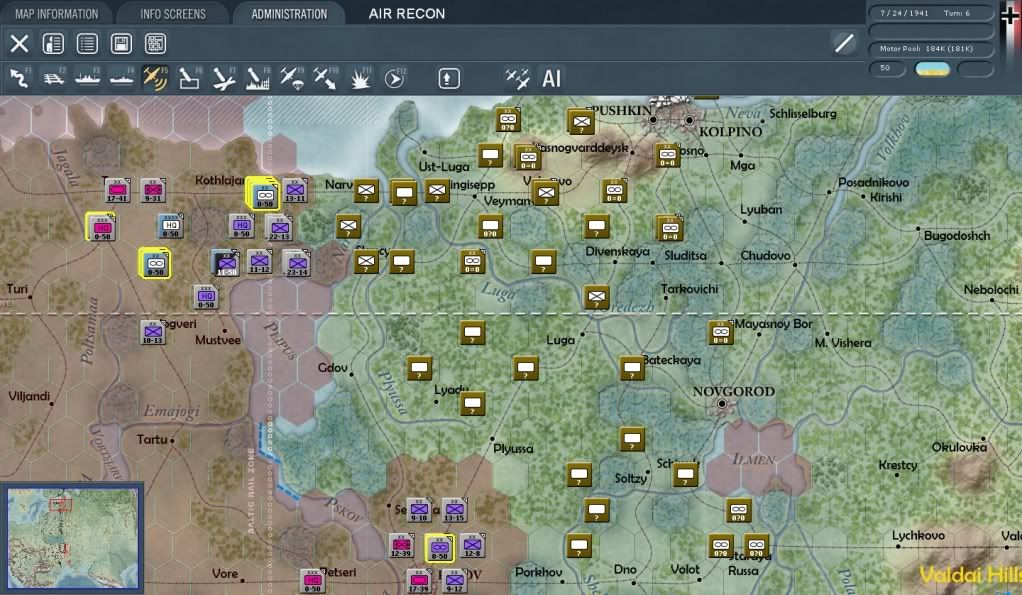Select the F2 rail mode icon

tap(53, 78)
